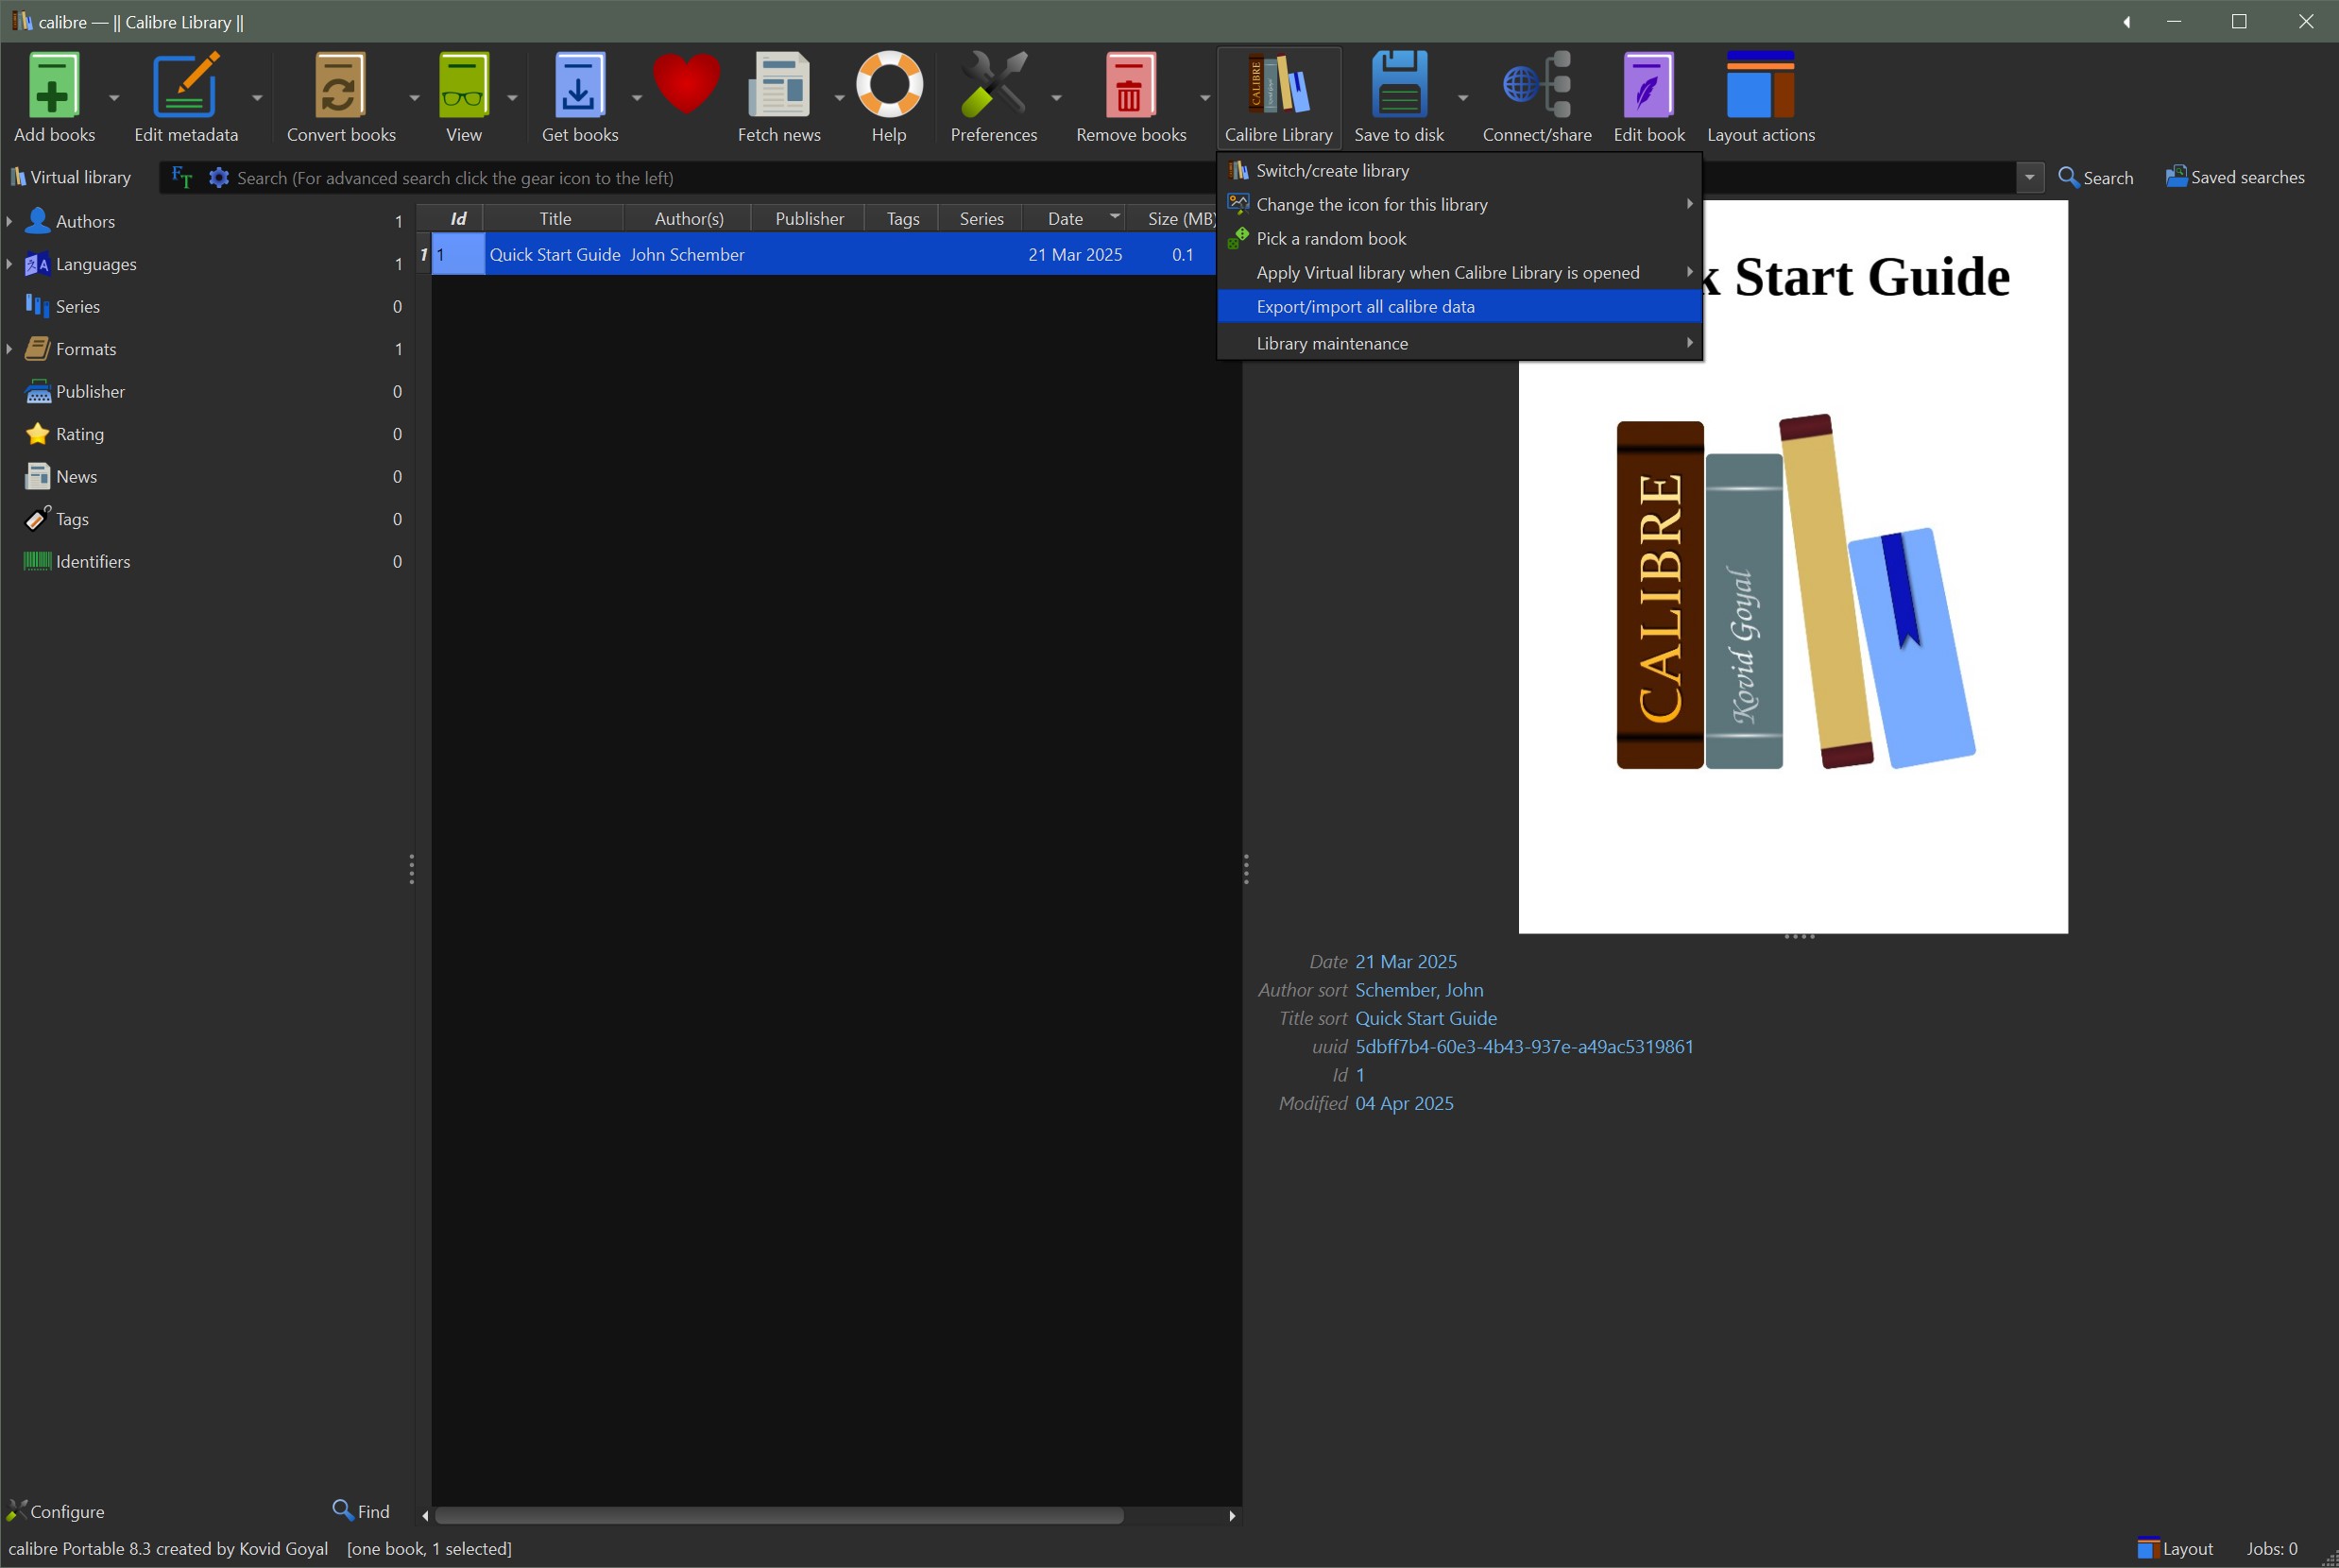
Task: Open Preferences with the wrench icon
Action: pyautogui.click(x=992, y=86)
